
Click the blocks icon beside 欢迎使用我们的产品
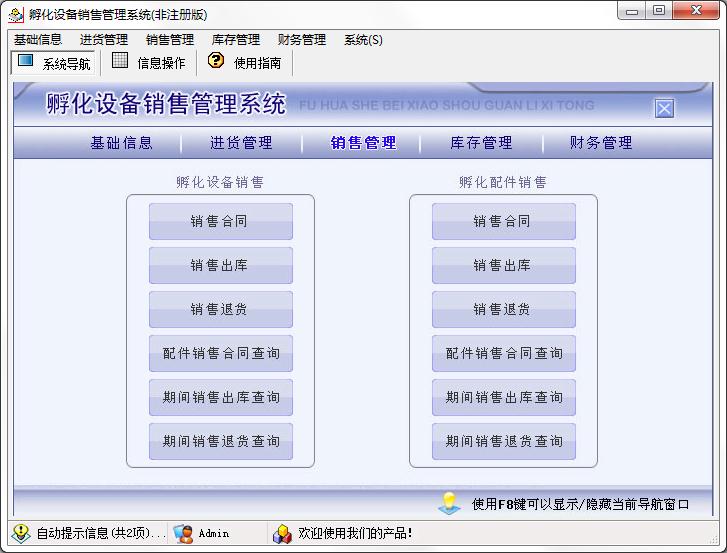(x=282, y=534)
